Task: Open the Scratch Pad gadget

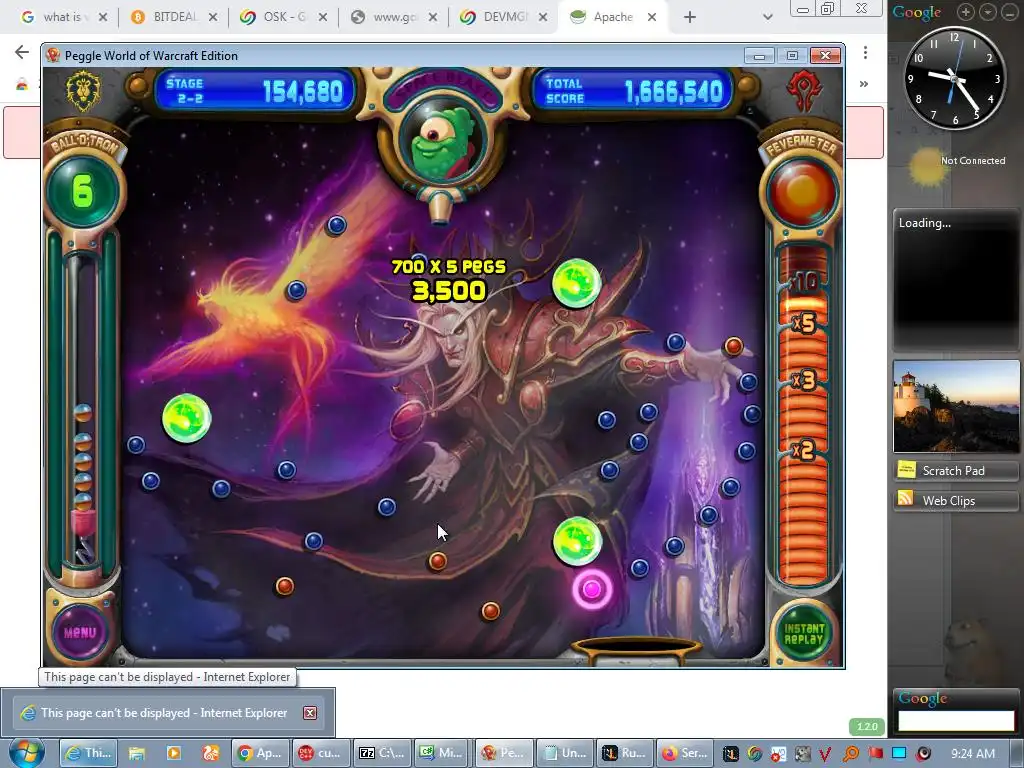Action: pos(956,470)
